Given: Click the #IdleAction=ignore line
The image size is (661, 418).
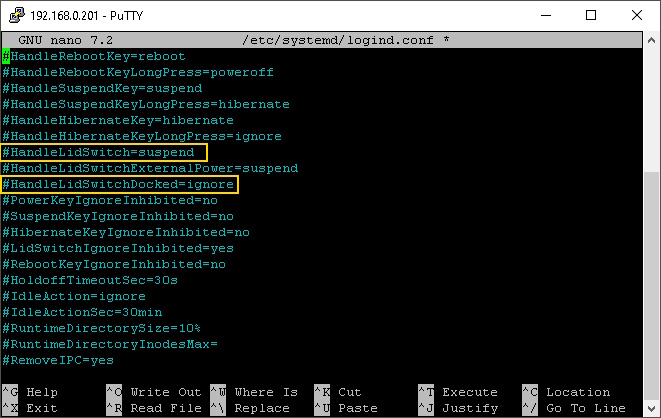Looking at the screenshot, I should point(75,296).
